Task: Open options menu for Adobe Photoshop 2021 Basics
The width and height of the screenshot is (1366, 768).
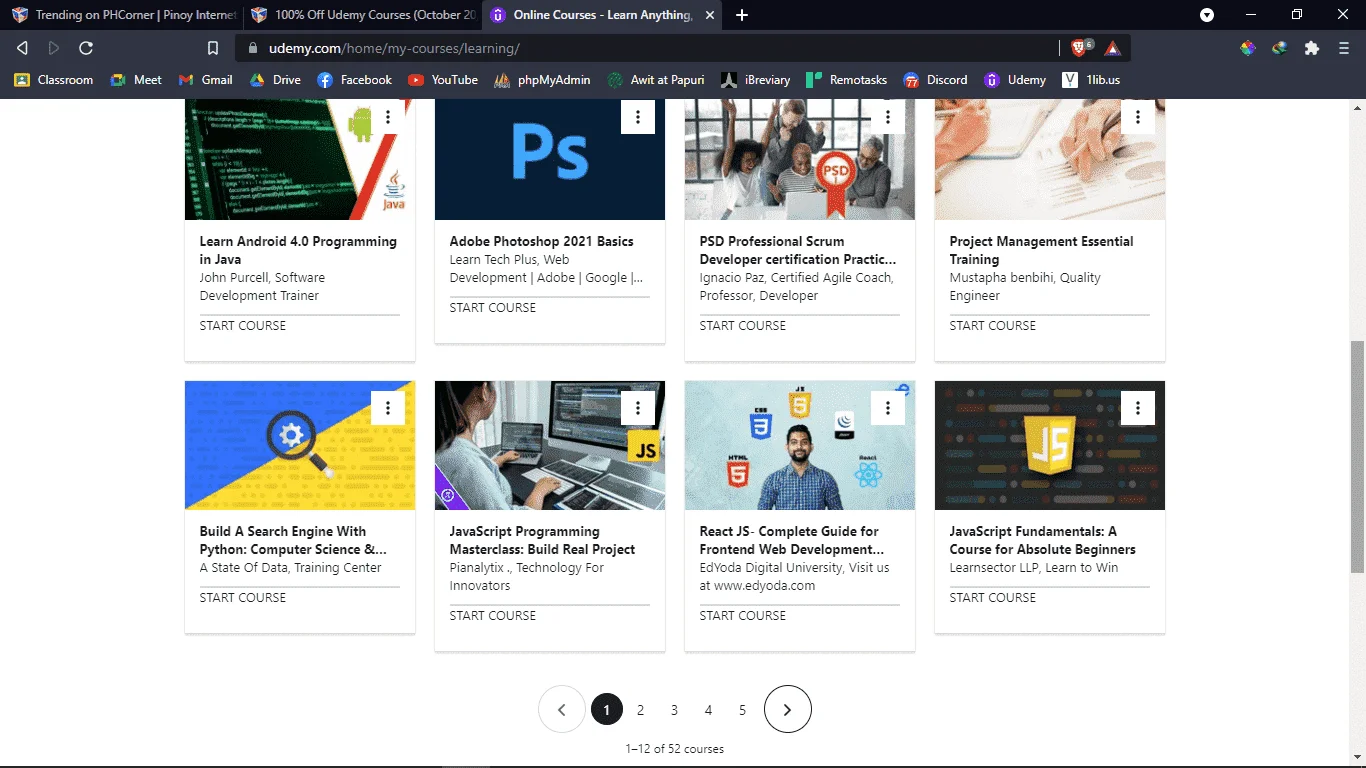Action: point(638,117)
